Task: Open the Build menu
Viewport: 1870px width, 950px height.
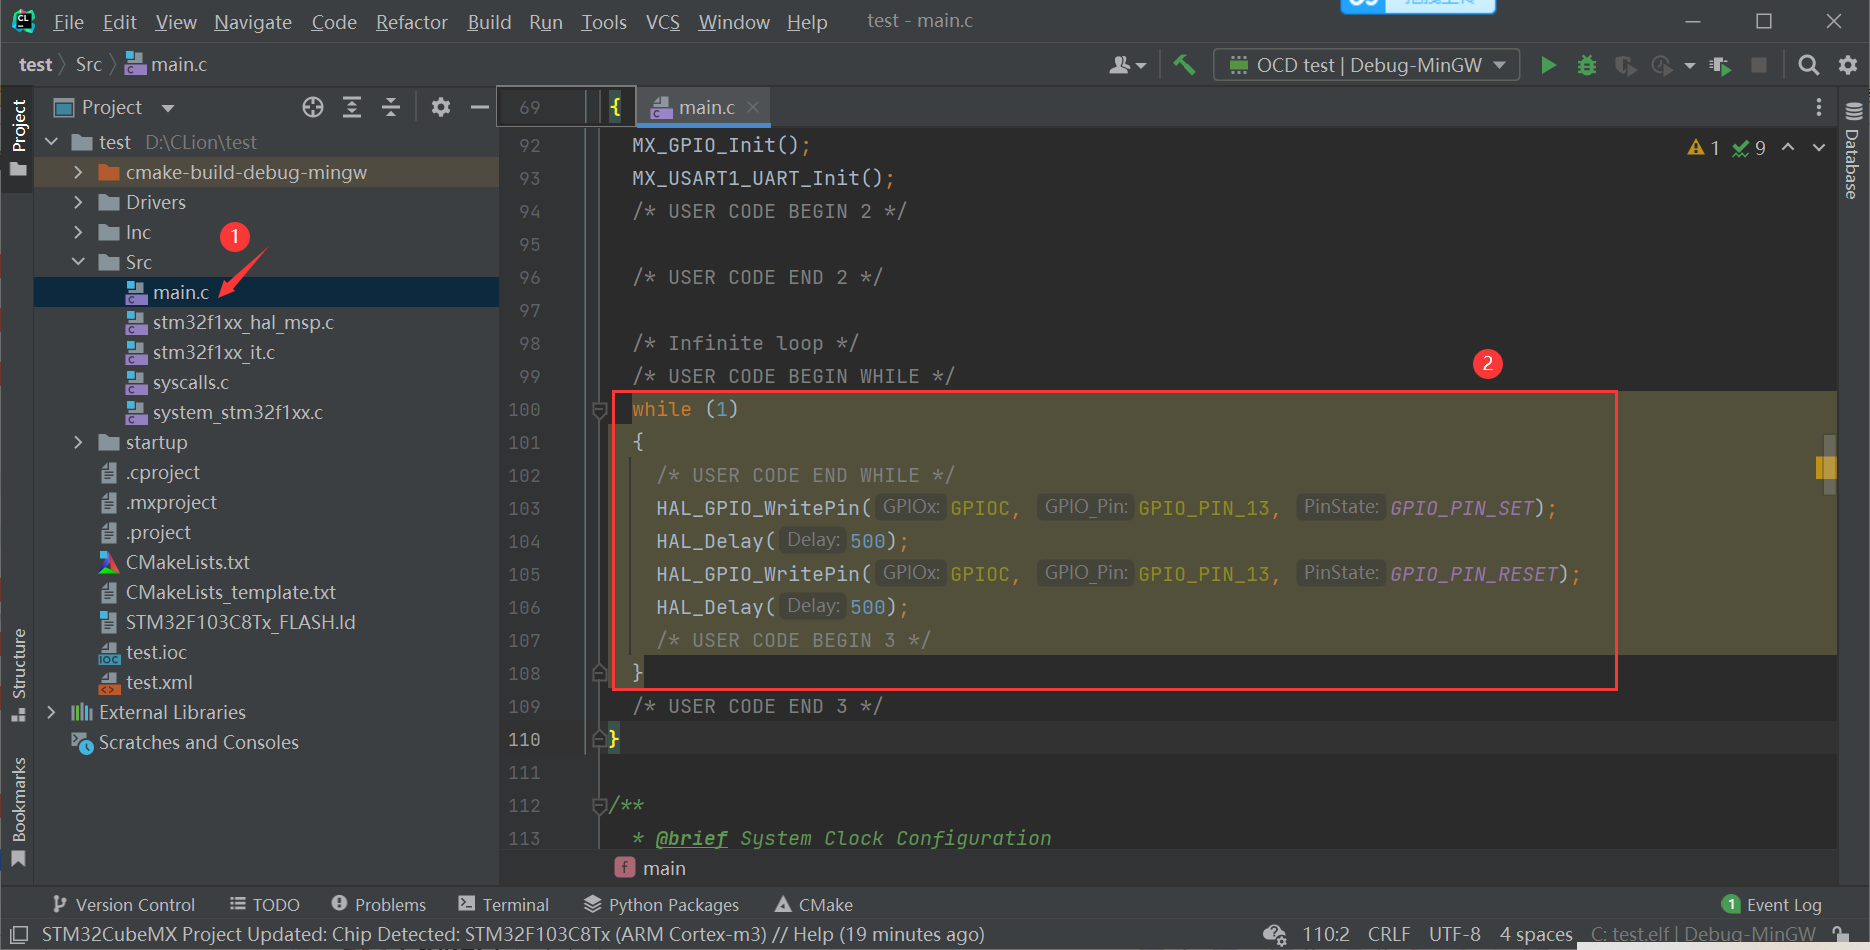Action: click(489, 22)
